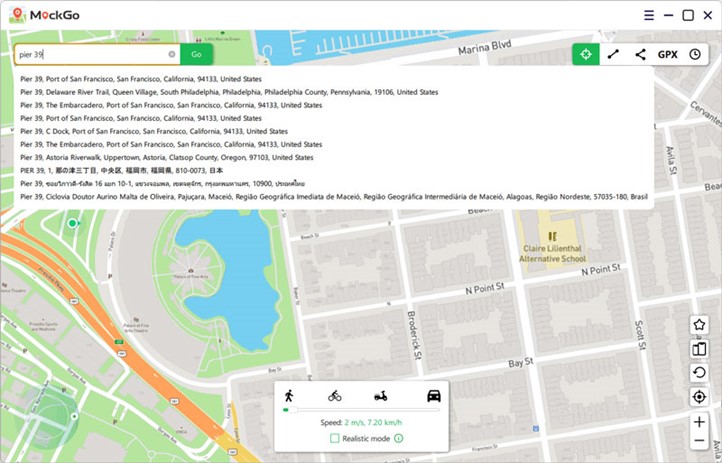Viewport: 722px width, 463px height.
Task: Click Claire Lilienthal Alternative School map label
Action: pyautogui.click(x=553, y=254)
